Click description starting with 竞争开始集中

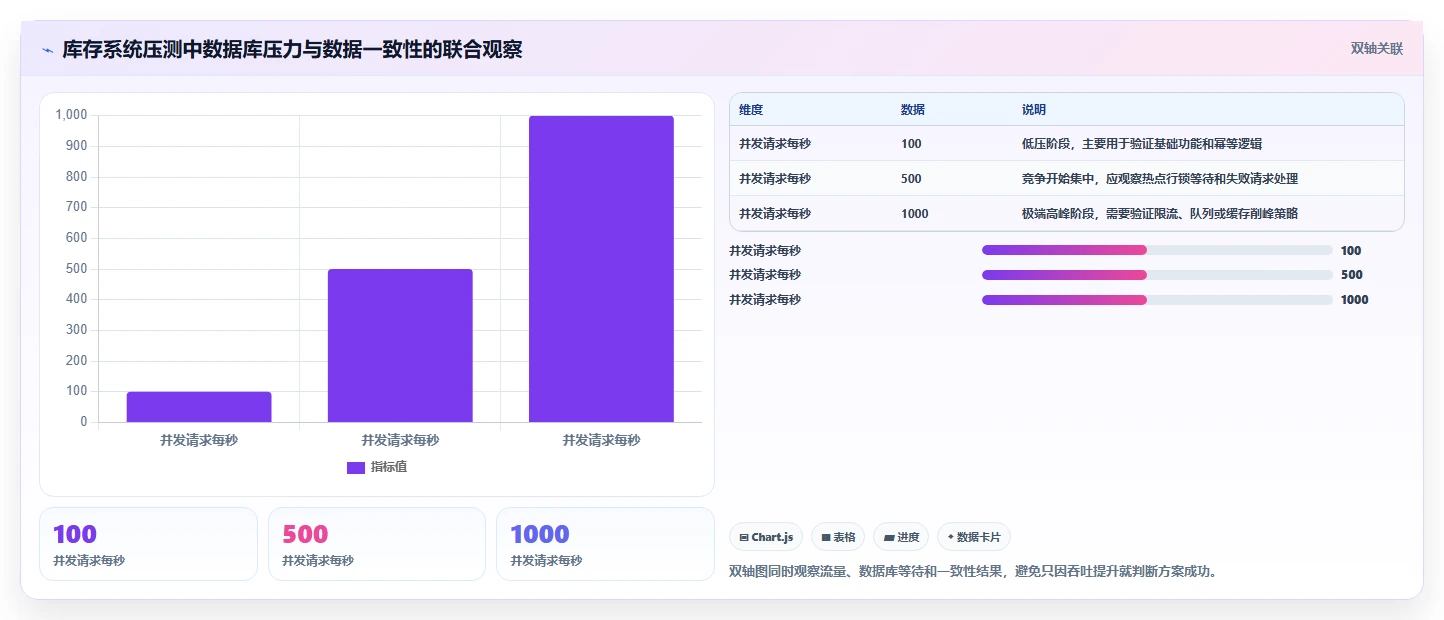coord(1160,179)
